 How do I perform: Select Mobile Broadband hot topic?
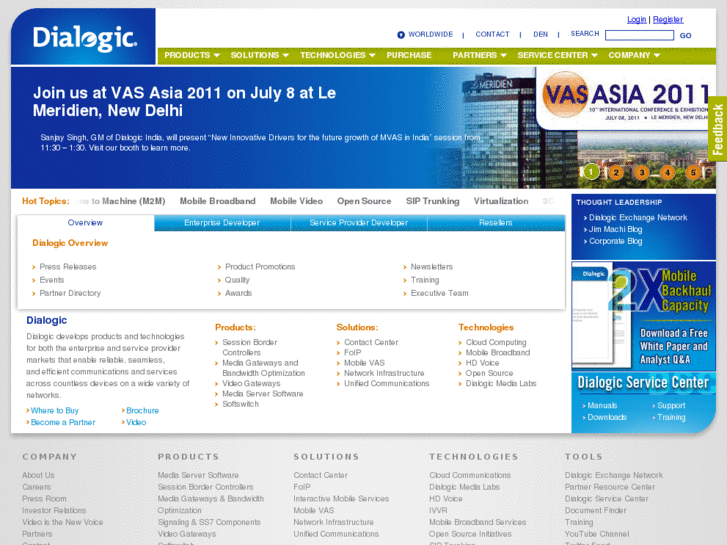[x=217, y=201]
